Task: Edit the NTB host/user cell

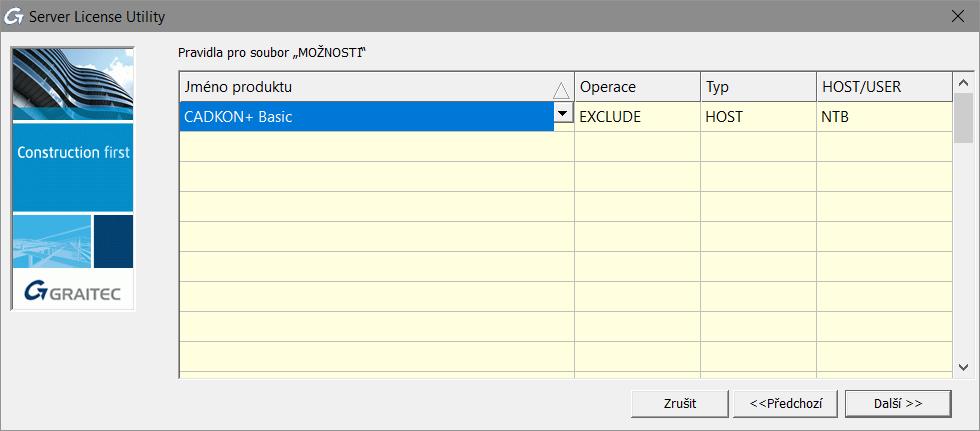Action: (x=883, y=117)
